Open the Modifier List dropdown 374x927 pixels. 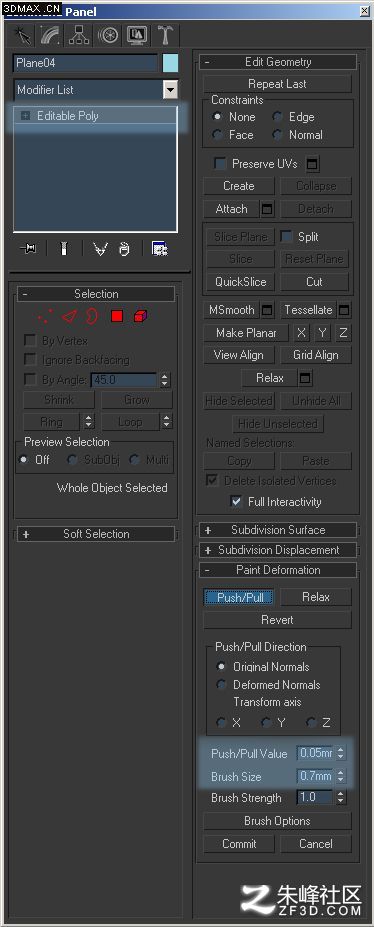pyautogui.click(x=170, y=90)
